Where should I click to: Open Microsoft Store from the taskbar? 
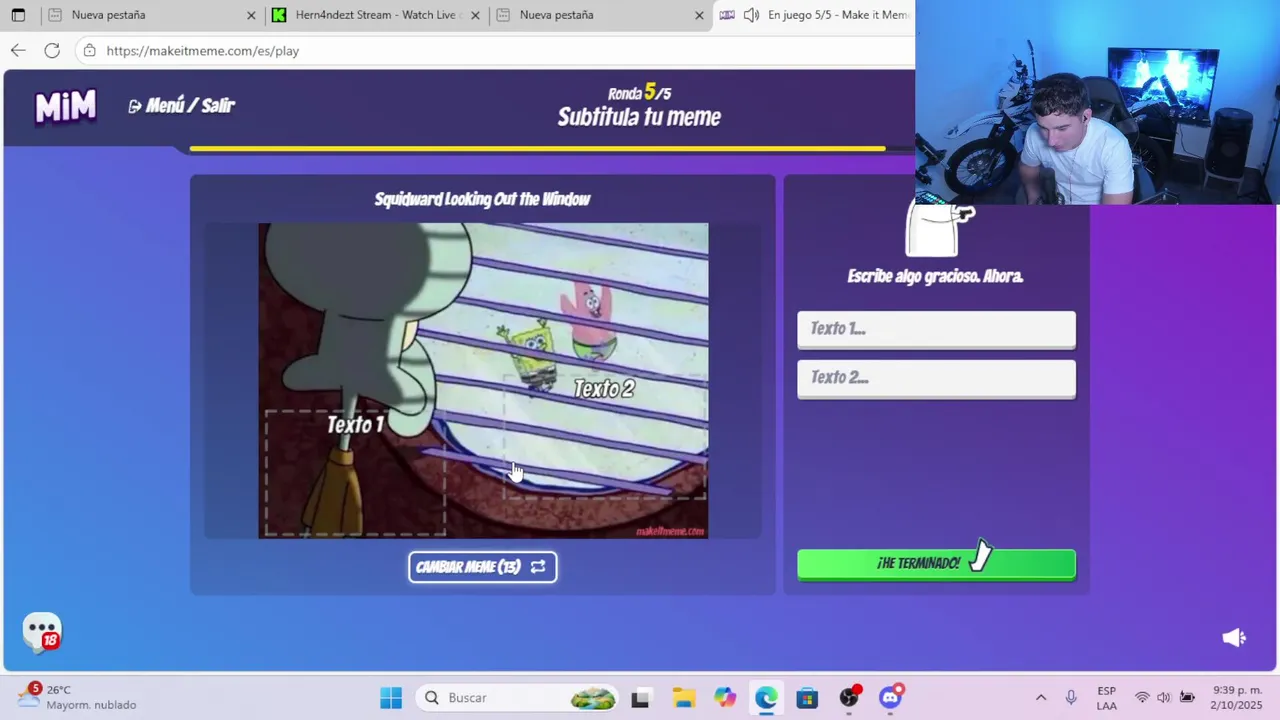pyautogui.click(x=807, y=698)
